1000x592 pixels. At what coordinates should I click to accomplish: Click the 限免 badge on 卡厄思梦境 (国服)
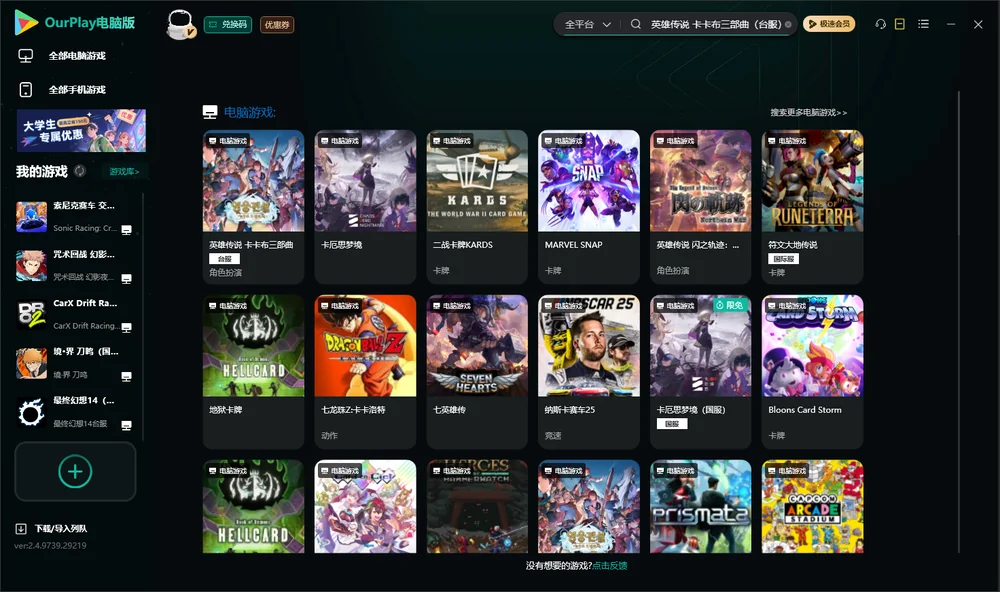point(730,306)
